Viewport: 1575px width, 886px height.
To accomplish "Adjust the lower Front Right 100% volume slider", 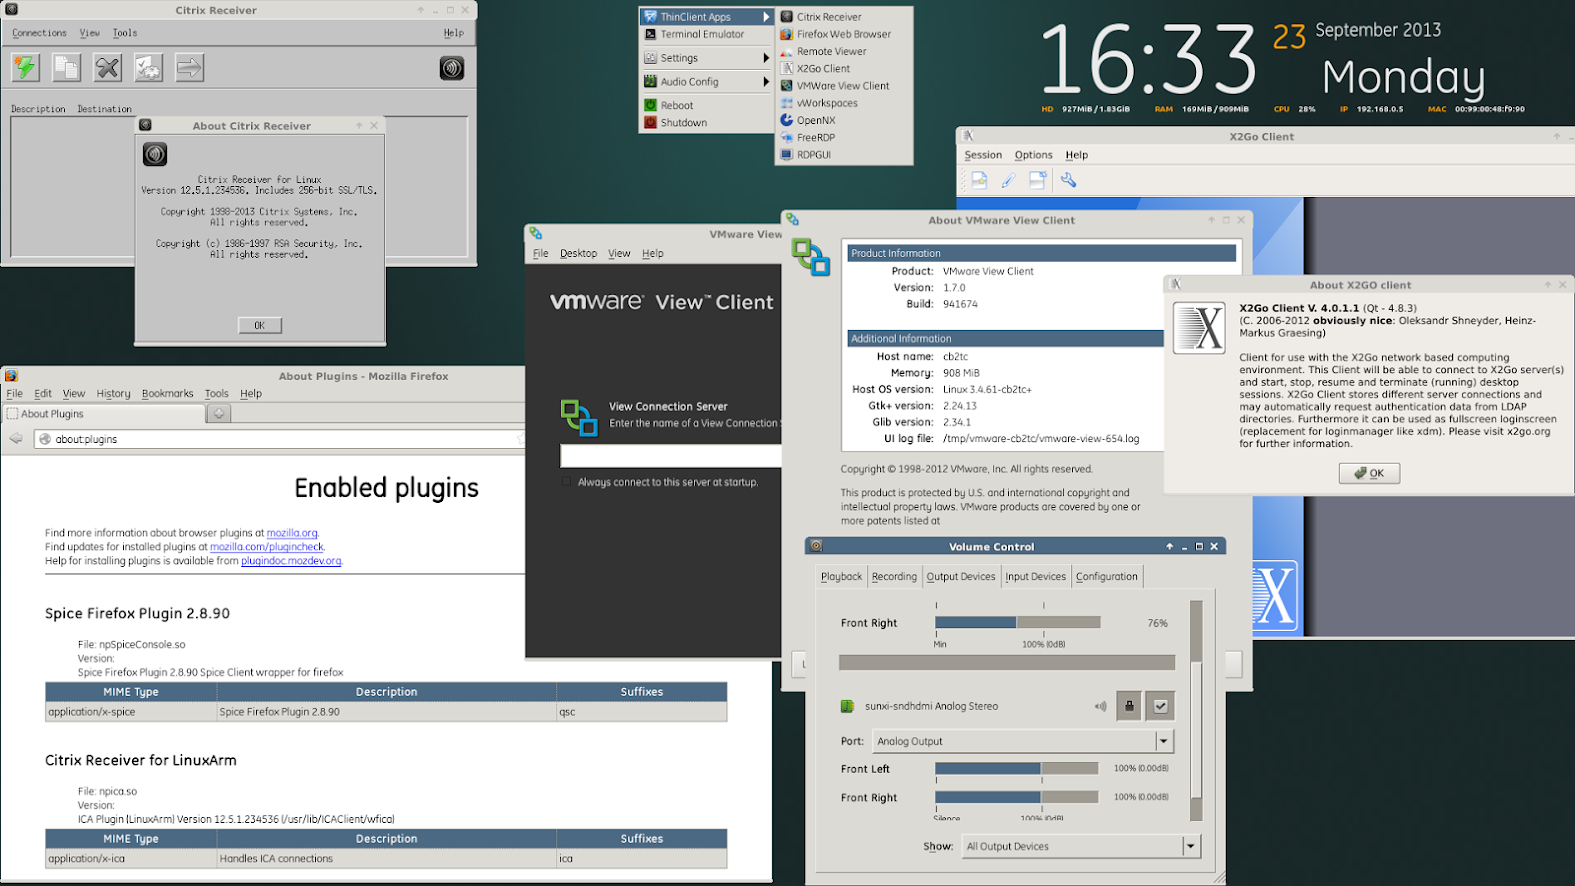I will [x=1017, y=797].
